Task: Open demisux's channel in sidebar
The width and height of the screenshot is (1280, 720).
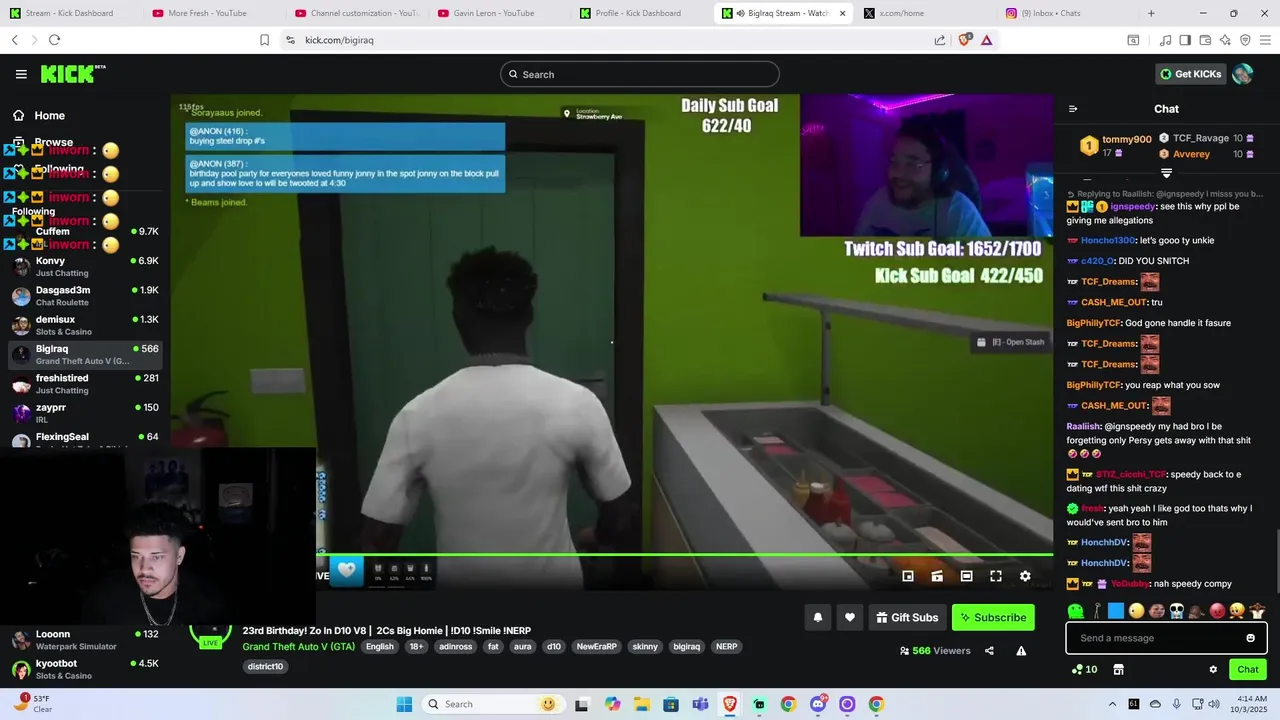Action: coord(86,325)
